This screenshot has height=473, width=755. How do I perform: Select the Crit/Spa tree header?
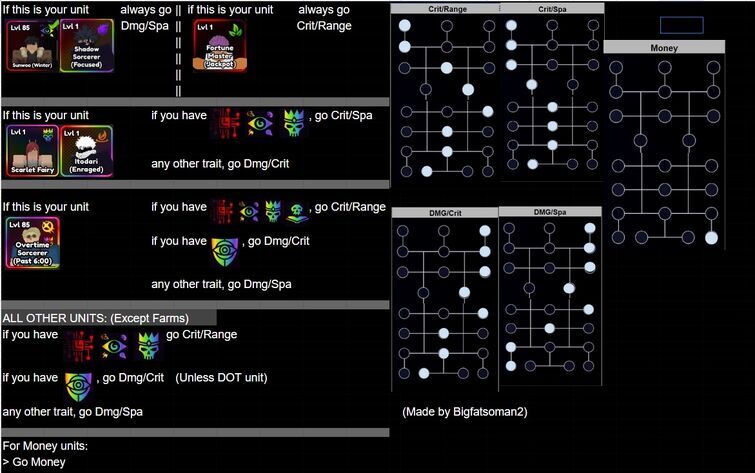point(552,9)
